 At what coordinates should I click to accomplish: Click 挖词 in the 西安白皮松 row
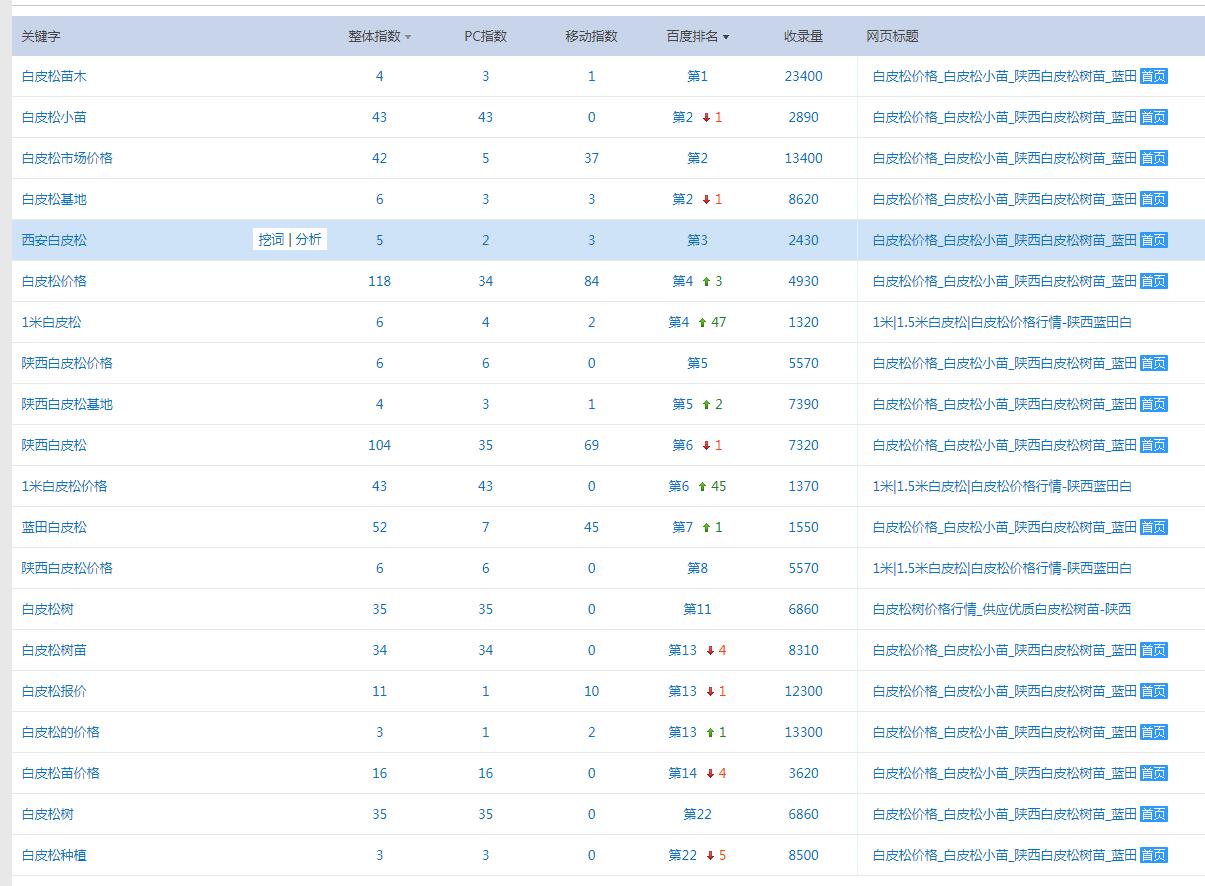(271, 240)
